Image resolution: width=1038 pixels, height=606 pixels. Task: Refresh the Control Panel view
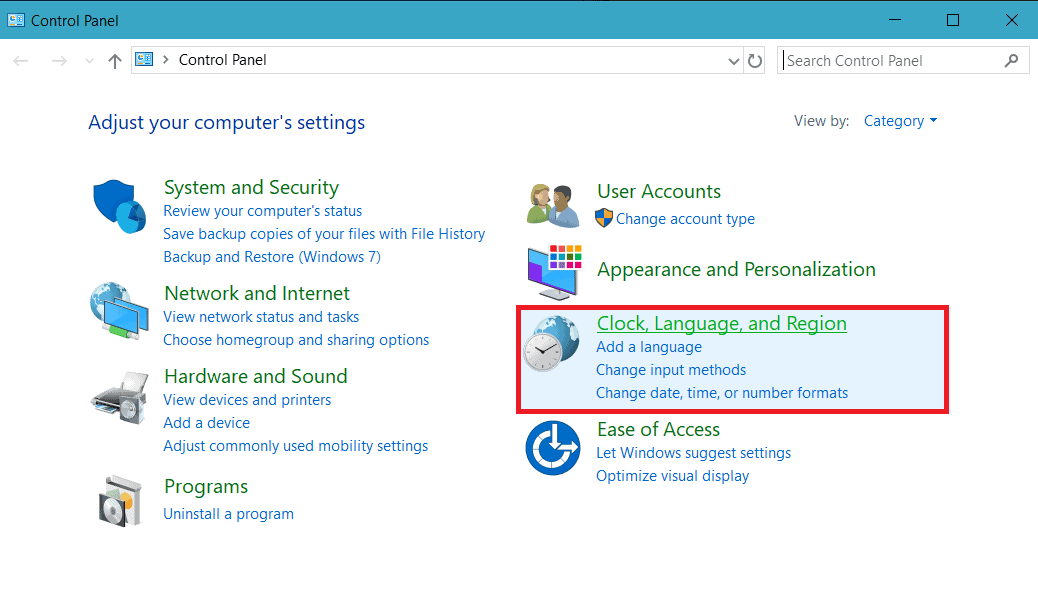pos(755,61)
